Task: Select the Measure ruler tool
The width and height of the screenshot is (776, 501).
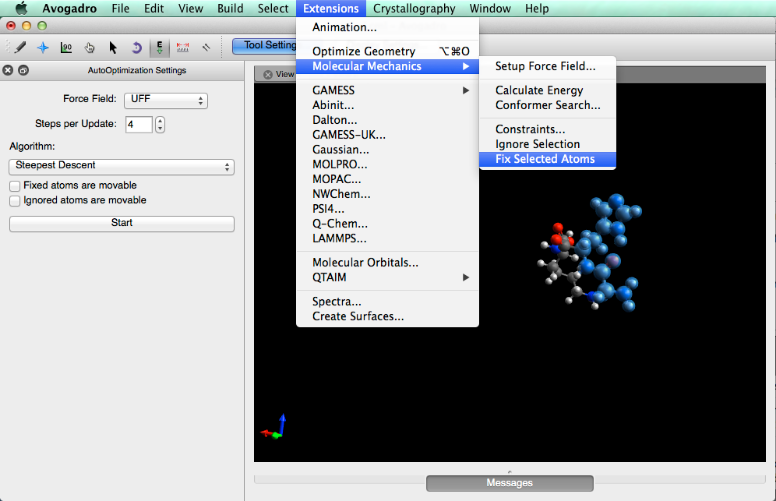Action: (183, 48)
